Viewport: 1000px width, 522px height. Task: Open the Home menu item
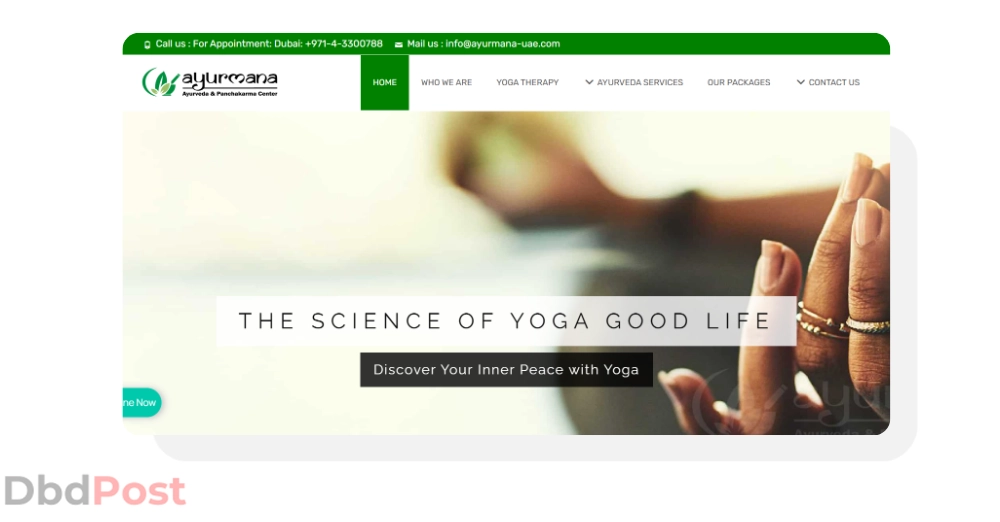pos(385,82)
